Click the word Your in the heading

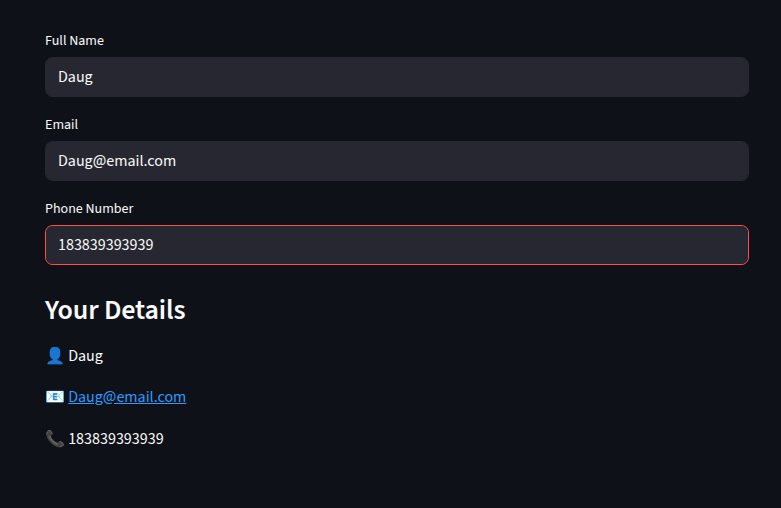[x=72, y=310]
